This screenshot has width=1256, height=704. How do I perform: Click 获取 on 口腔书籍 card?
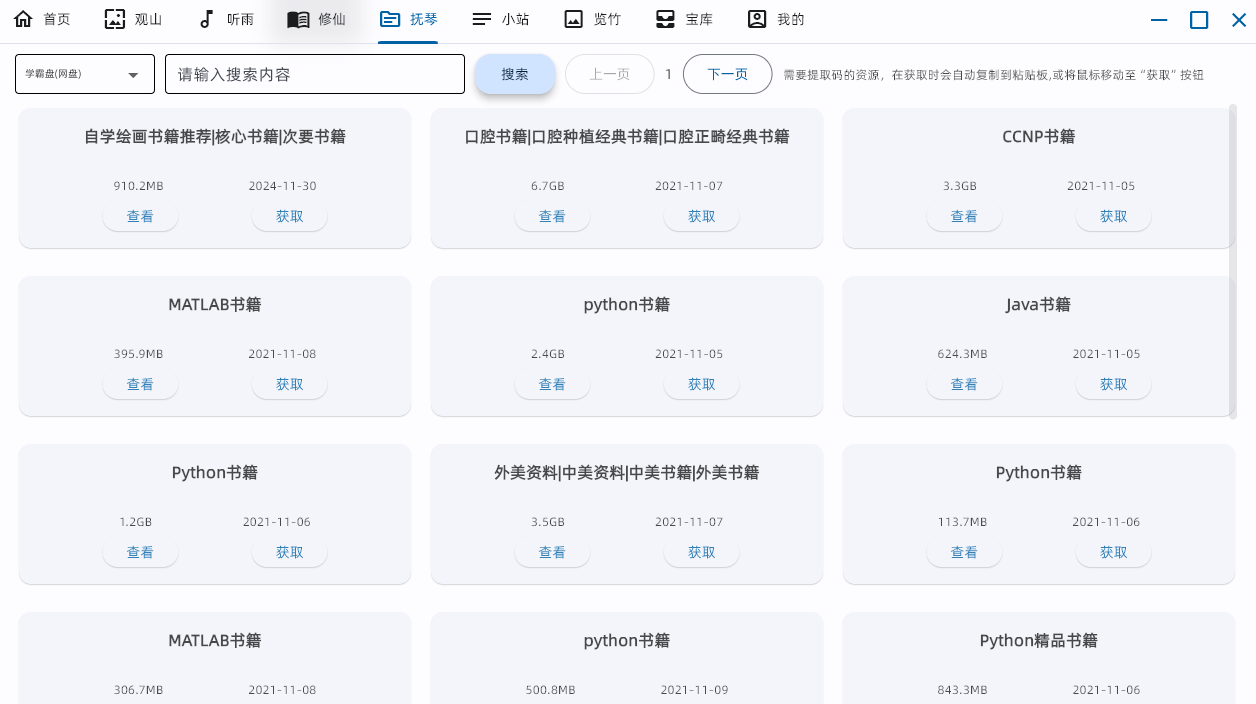701,216
